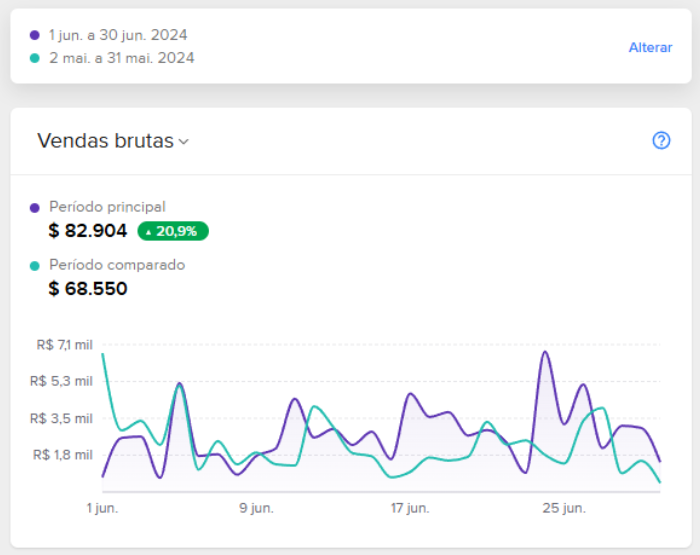Click the '$ 82.904' total value
The width and height of the screenshot is (700, 555).
(x=88, y=231)
